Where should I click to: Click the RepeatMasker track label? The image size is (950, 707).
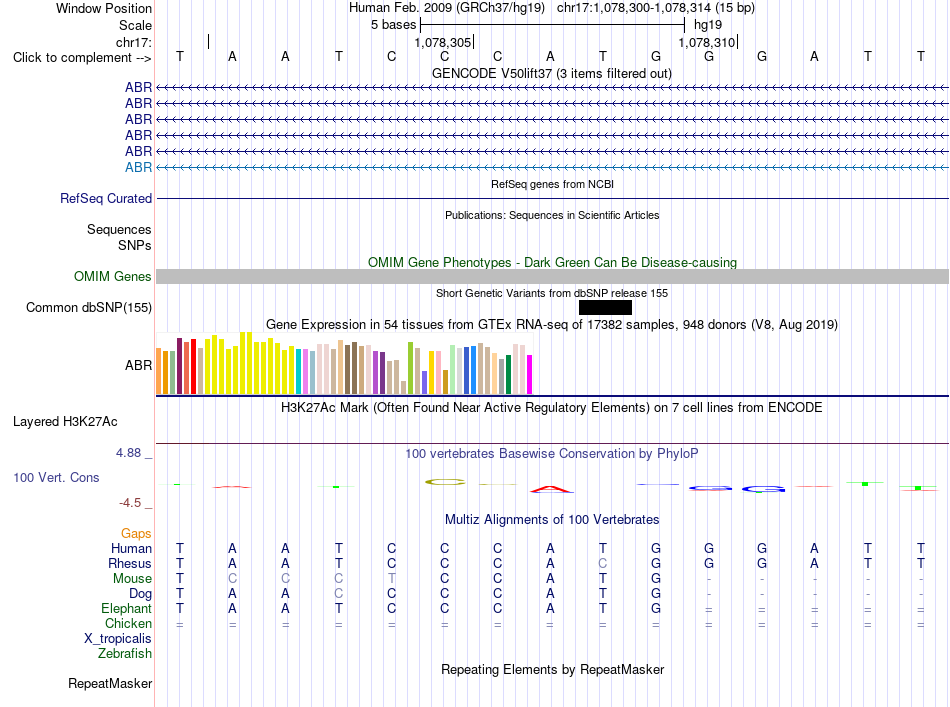110,683
